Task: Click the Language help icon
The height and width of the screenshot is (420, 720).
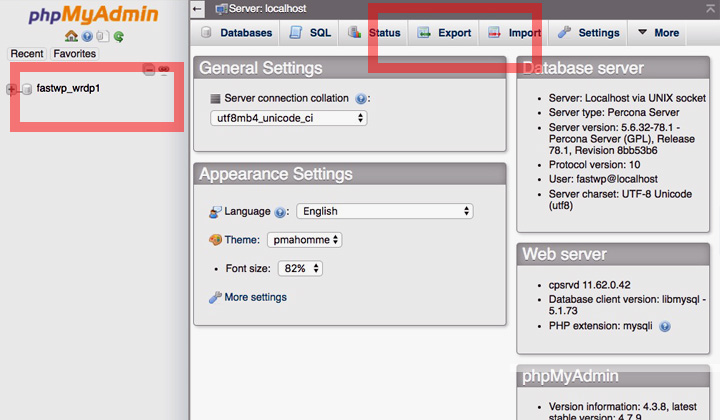Action: tap(280, 212)
